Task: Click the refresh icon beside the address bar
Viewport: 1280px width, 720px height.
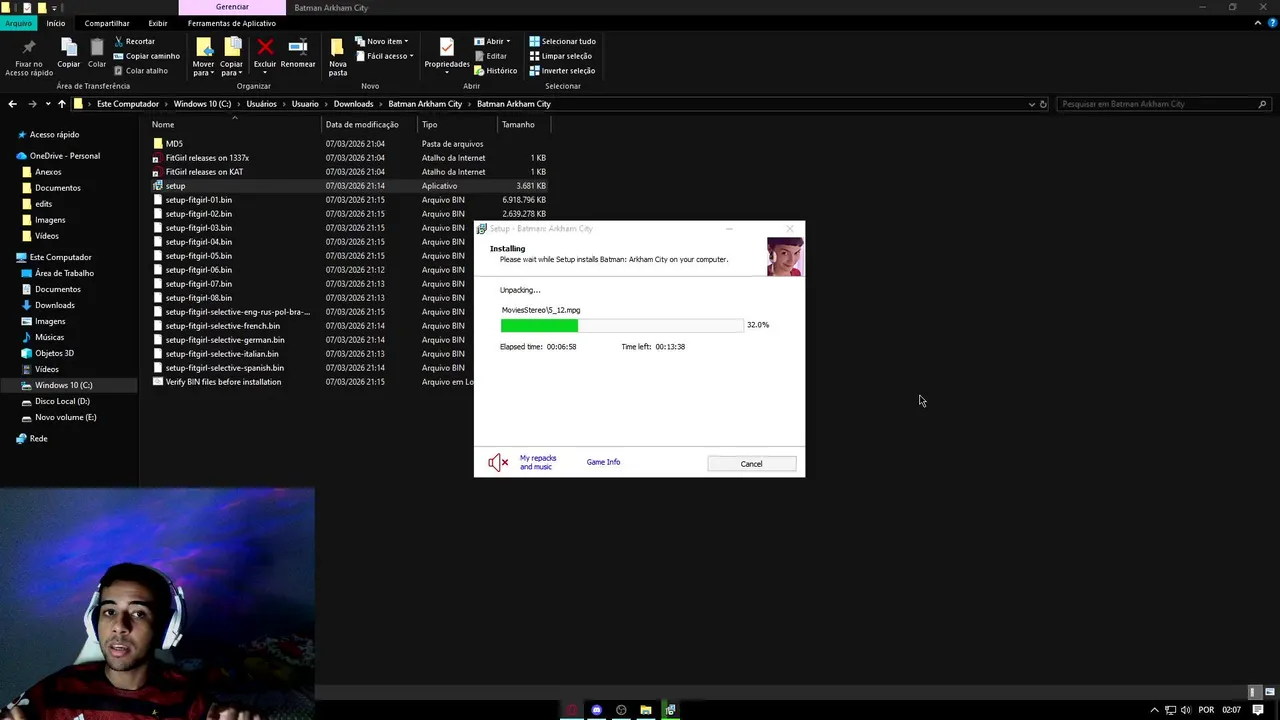Action: 1043,104
